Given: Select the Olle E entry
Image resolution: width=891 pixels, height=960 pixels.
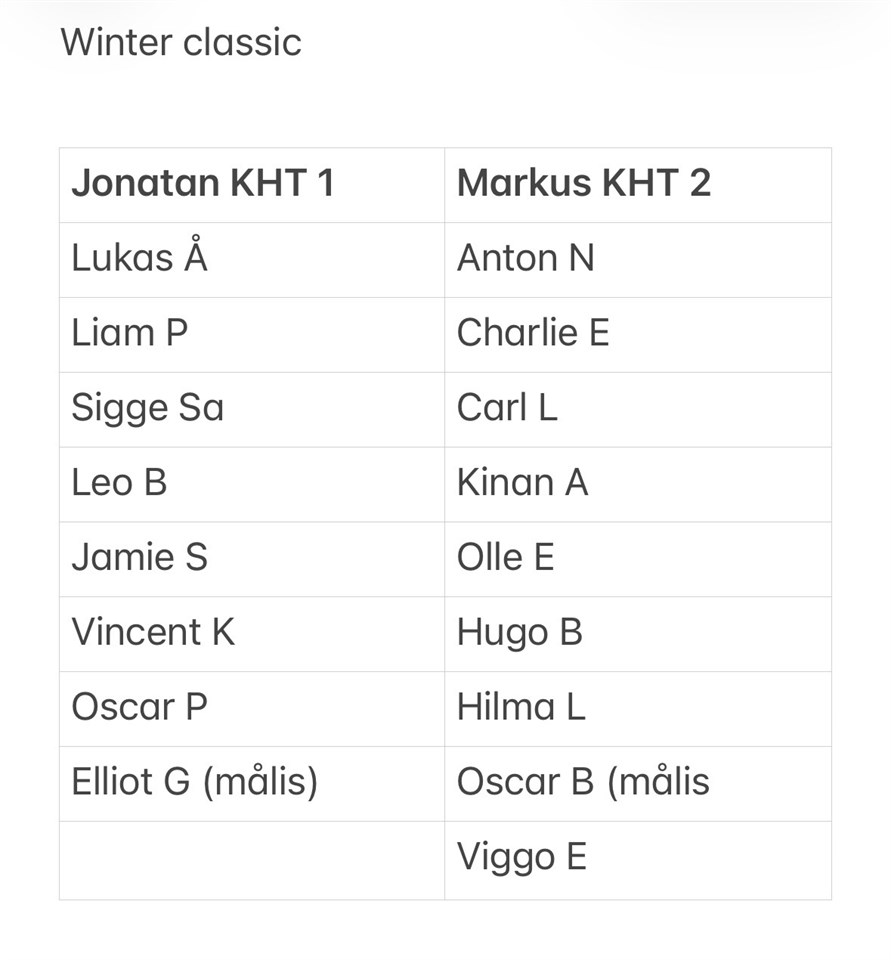Looking at the screenshot, I should (x=506, y=557).
